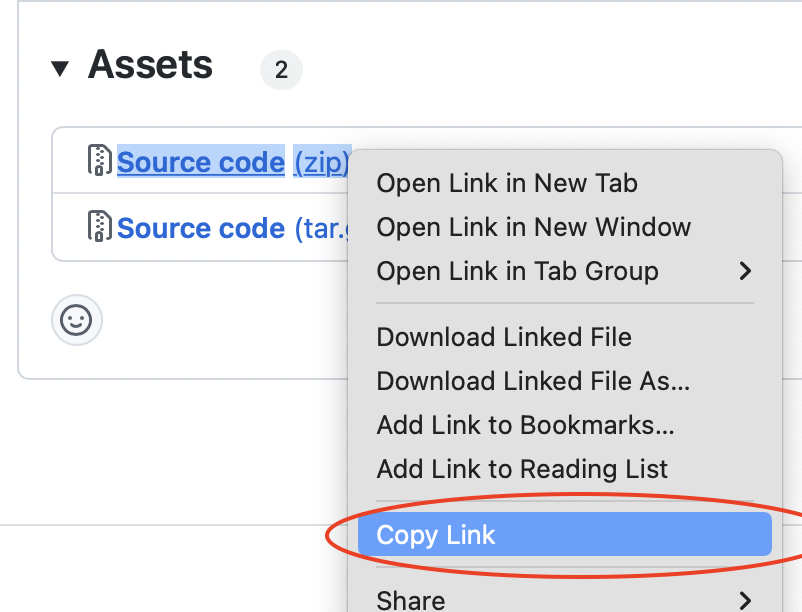The image size is (802, 612).
Task: Collapse the Assets section with the triangle
Action: point(60,69)
